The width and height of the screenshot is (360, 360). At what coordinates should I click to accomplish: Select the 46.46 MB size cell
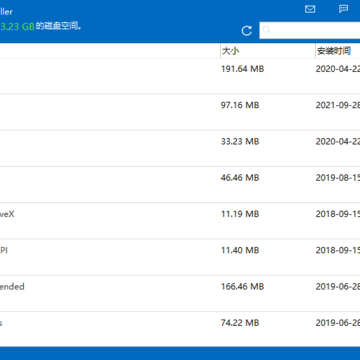[x=240, y=178]
